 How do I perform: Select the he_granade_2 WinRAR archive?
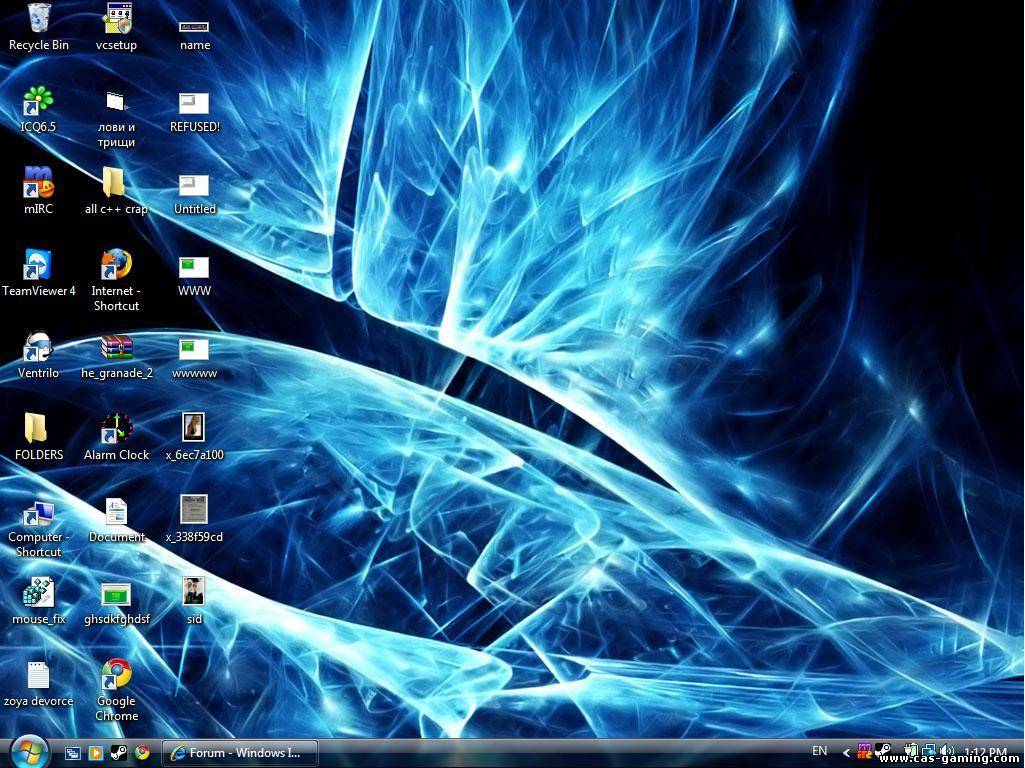[116, 347]
